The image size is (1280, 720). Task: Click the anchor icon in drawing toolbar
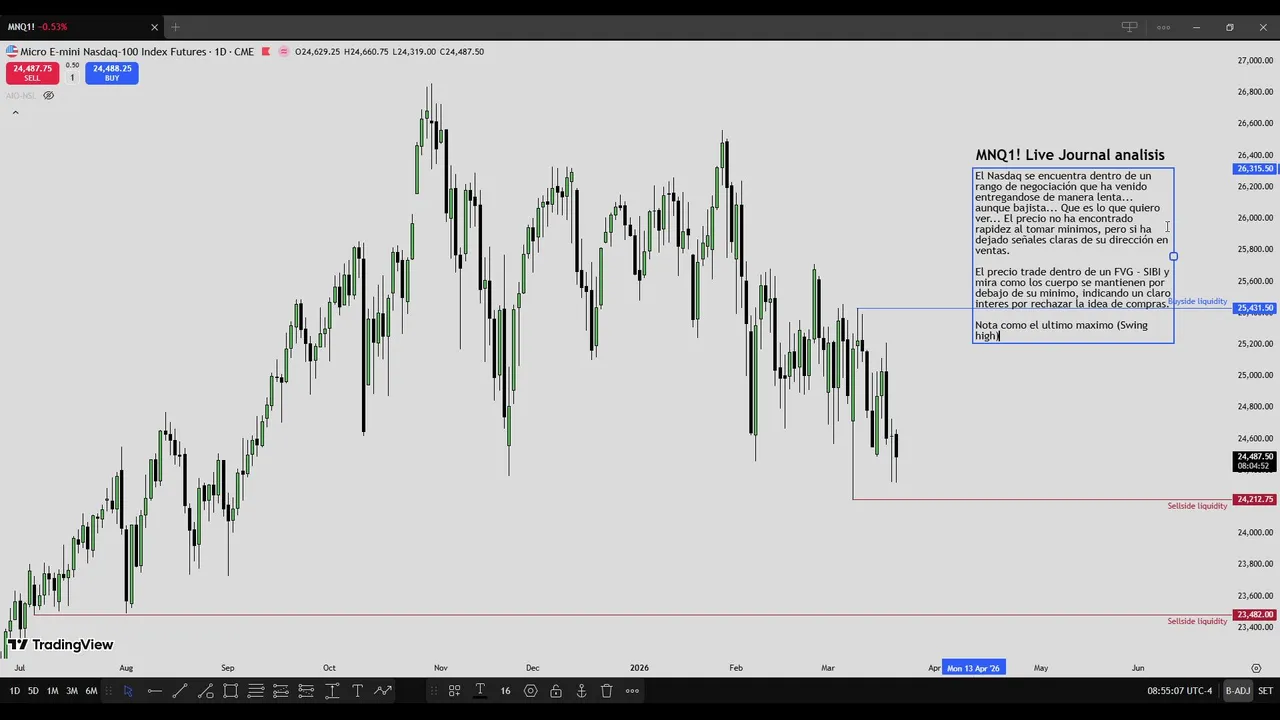pos(581,691)
